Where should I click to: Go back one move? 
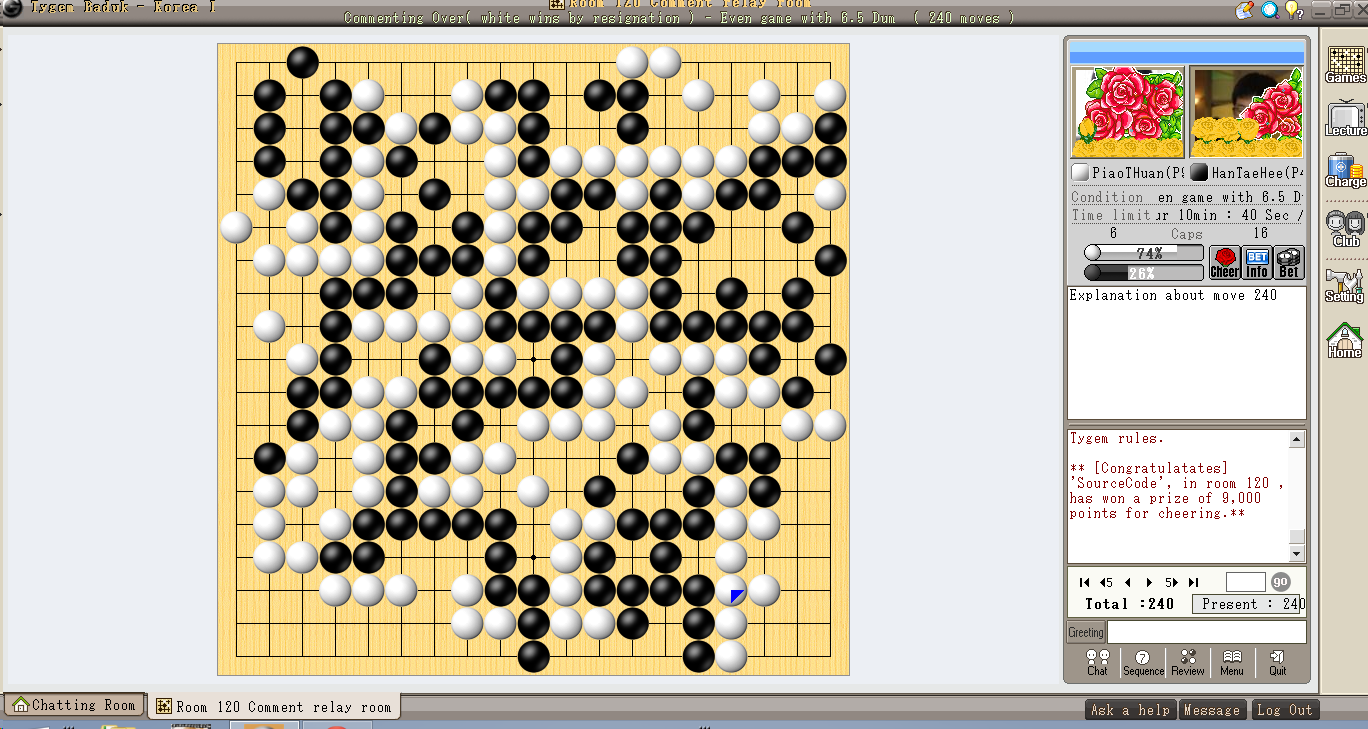click(x=1128, y=582)
